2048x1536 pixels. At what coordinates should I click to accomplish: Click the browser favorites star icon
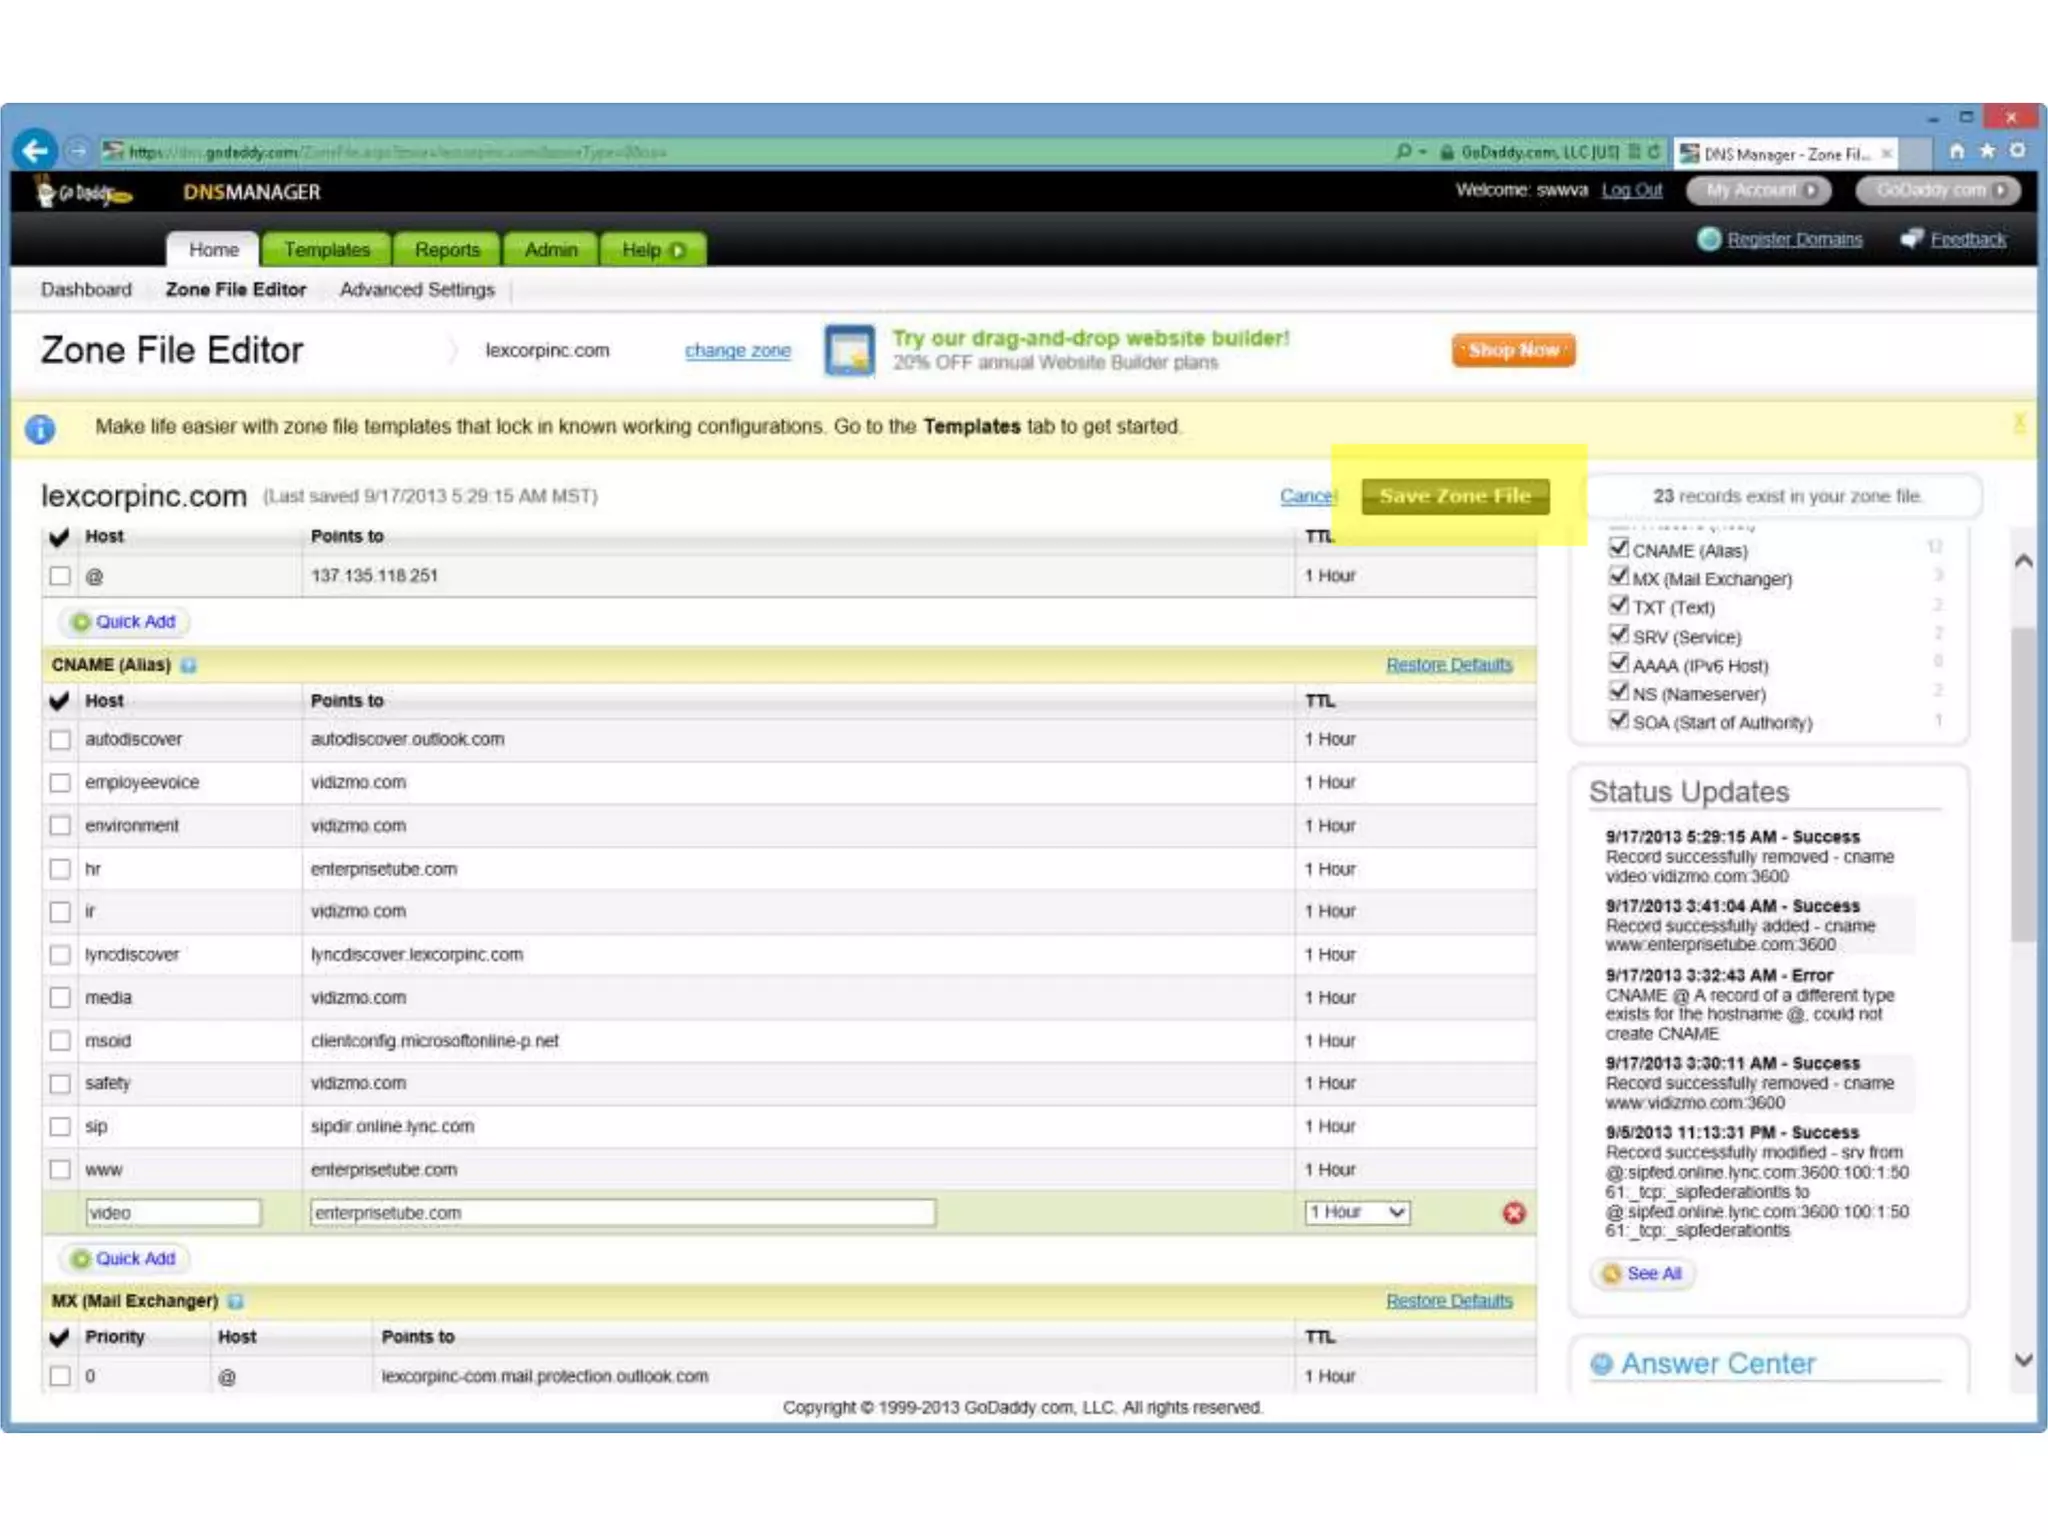click(1988, 151)
